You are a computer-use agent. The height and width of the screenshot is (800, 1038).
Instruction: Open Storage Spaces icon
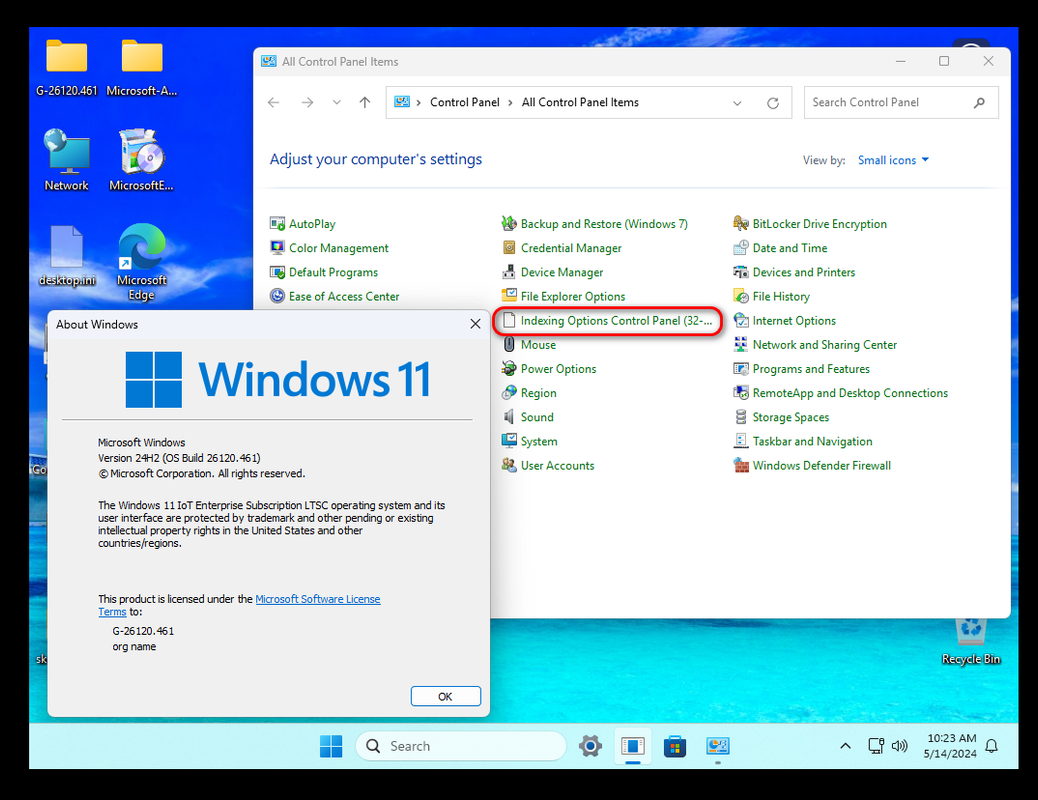pyautogui.click(x=741, y=417)
